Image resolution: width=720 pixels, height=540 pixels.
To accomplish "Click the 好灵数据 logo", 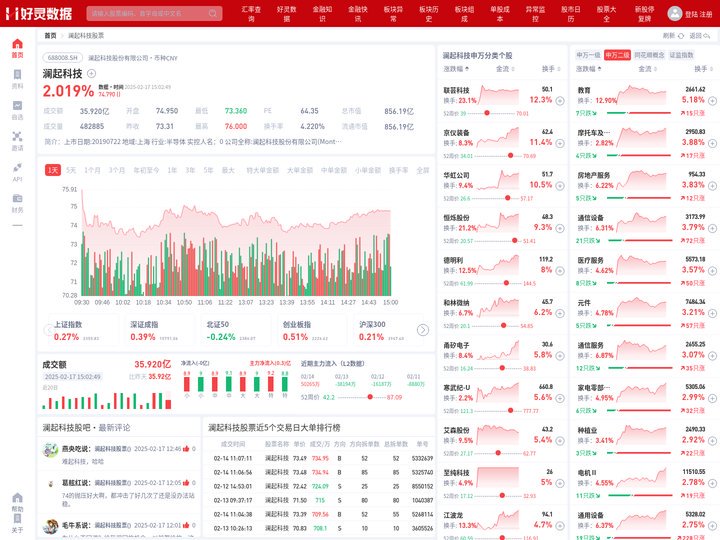I will (x=39, y=13).
